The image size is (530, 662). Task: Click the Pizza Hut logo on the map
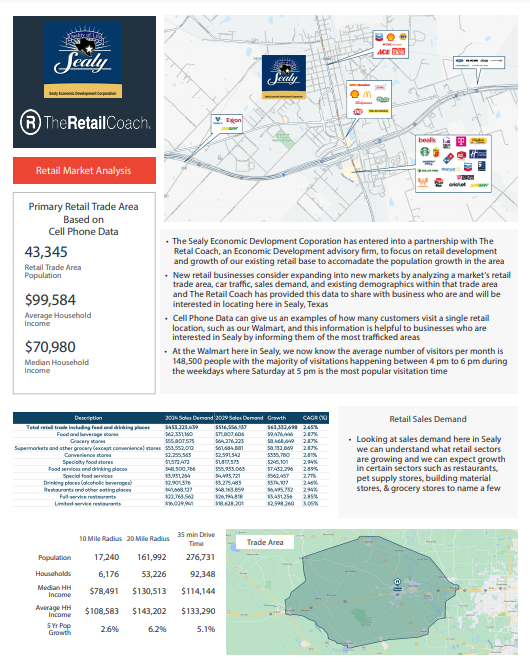point(438,182)
